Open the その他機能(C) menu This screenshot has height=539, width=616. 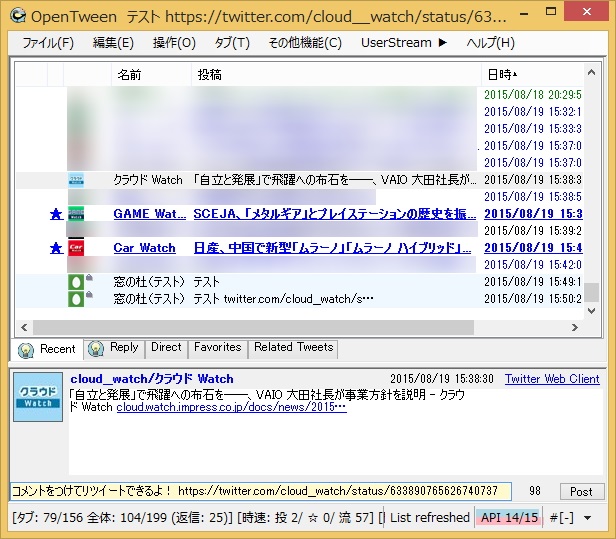click(x=305, y=42)
